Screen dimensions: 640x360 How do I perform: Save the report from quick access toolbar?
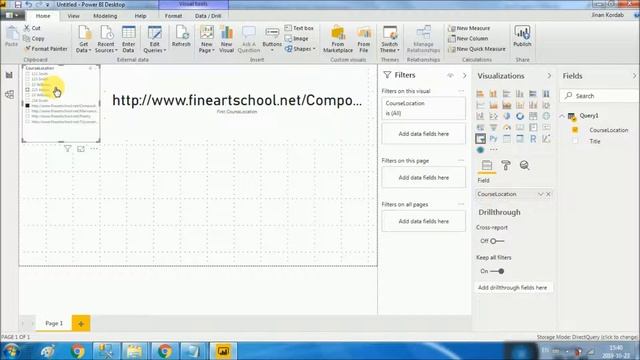[x=18, y=4]
